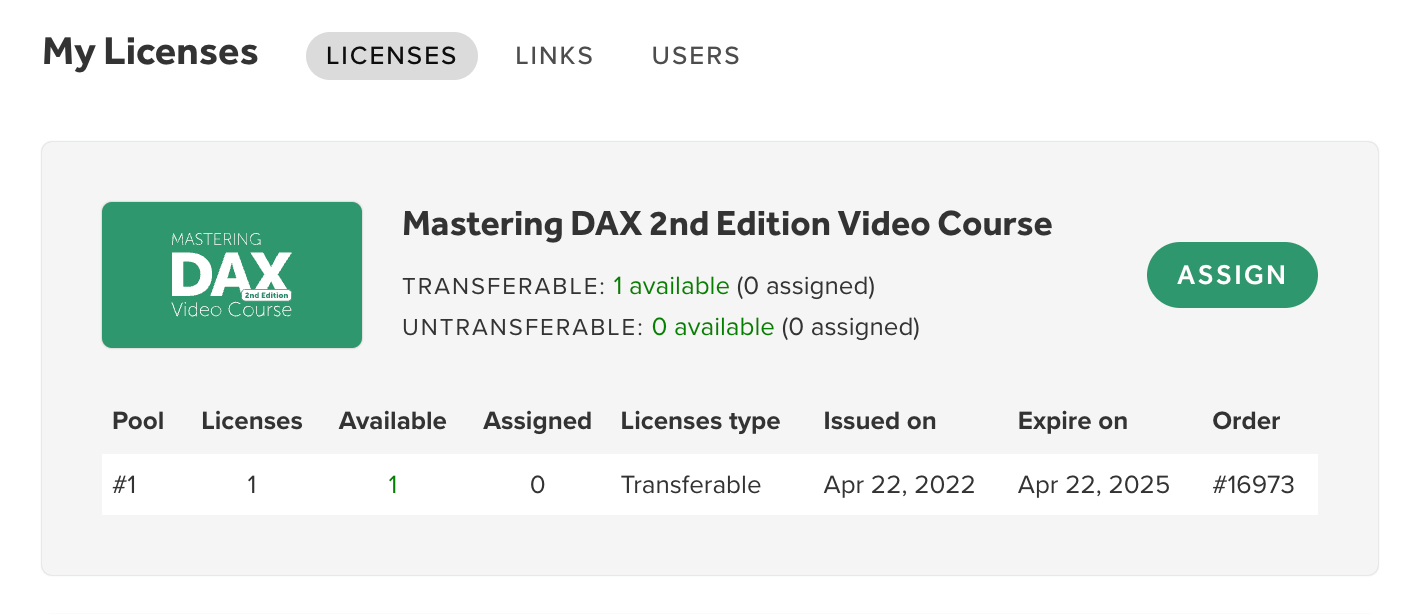This screenshot has height=614, width=1418.
Task: Click the Licenses column header
Action: 252,421
